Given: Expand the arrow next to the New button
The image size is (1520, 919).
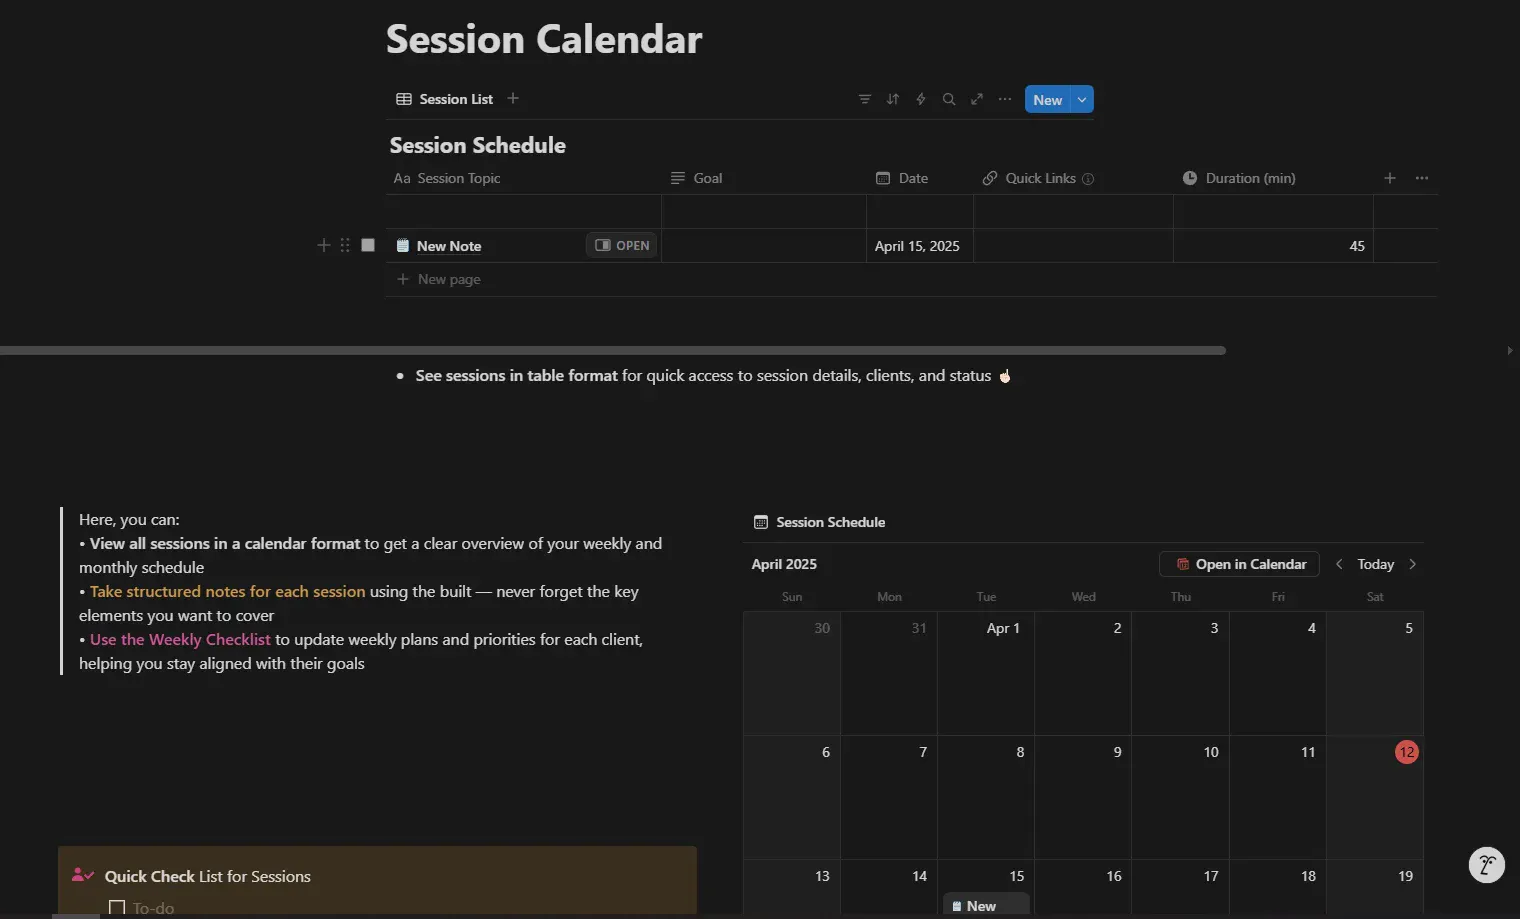Looking at the screenshot, I should [1082, 99].
